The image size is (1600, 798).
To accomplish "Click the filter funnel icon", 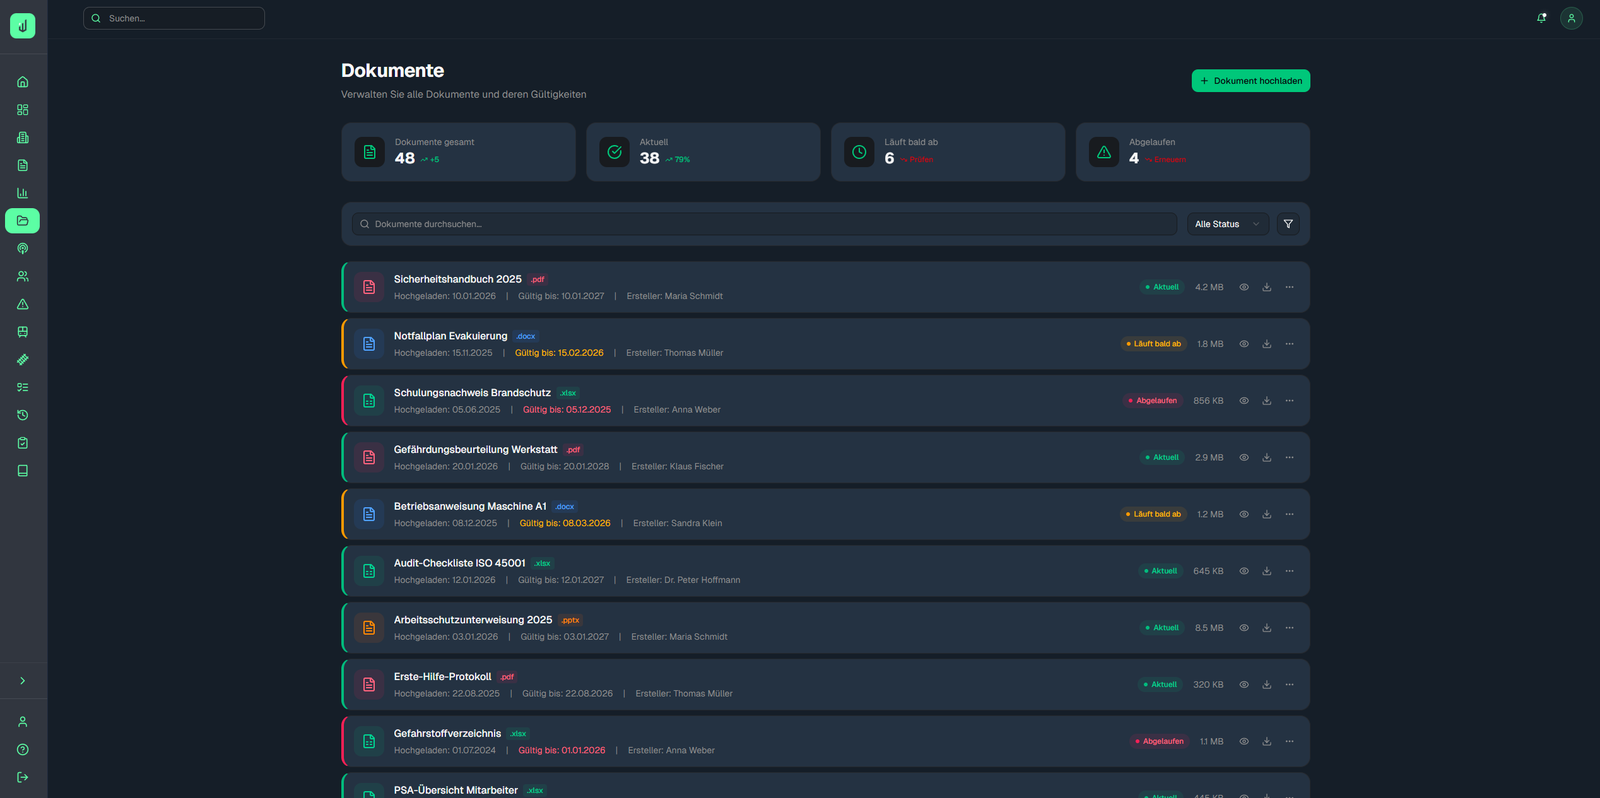I will (x=1288, y=224).
